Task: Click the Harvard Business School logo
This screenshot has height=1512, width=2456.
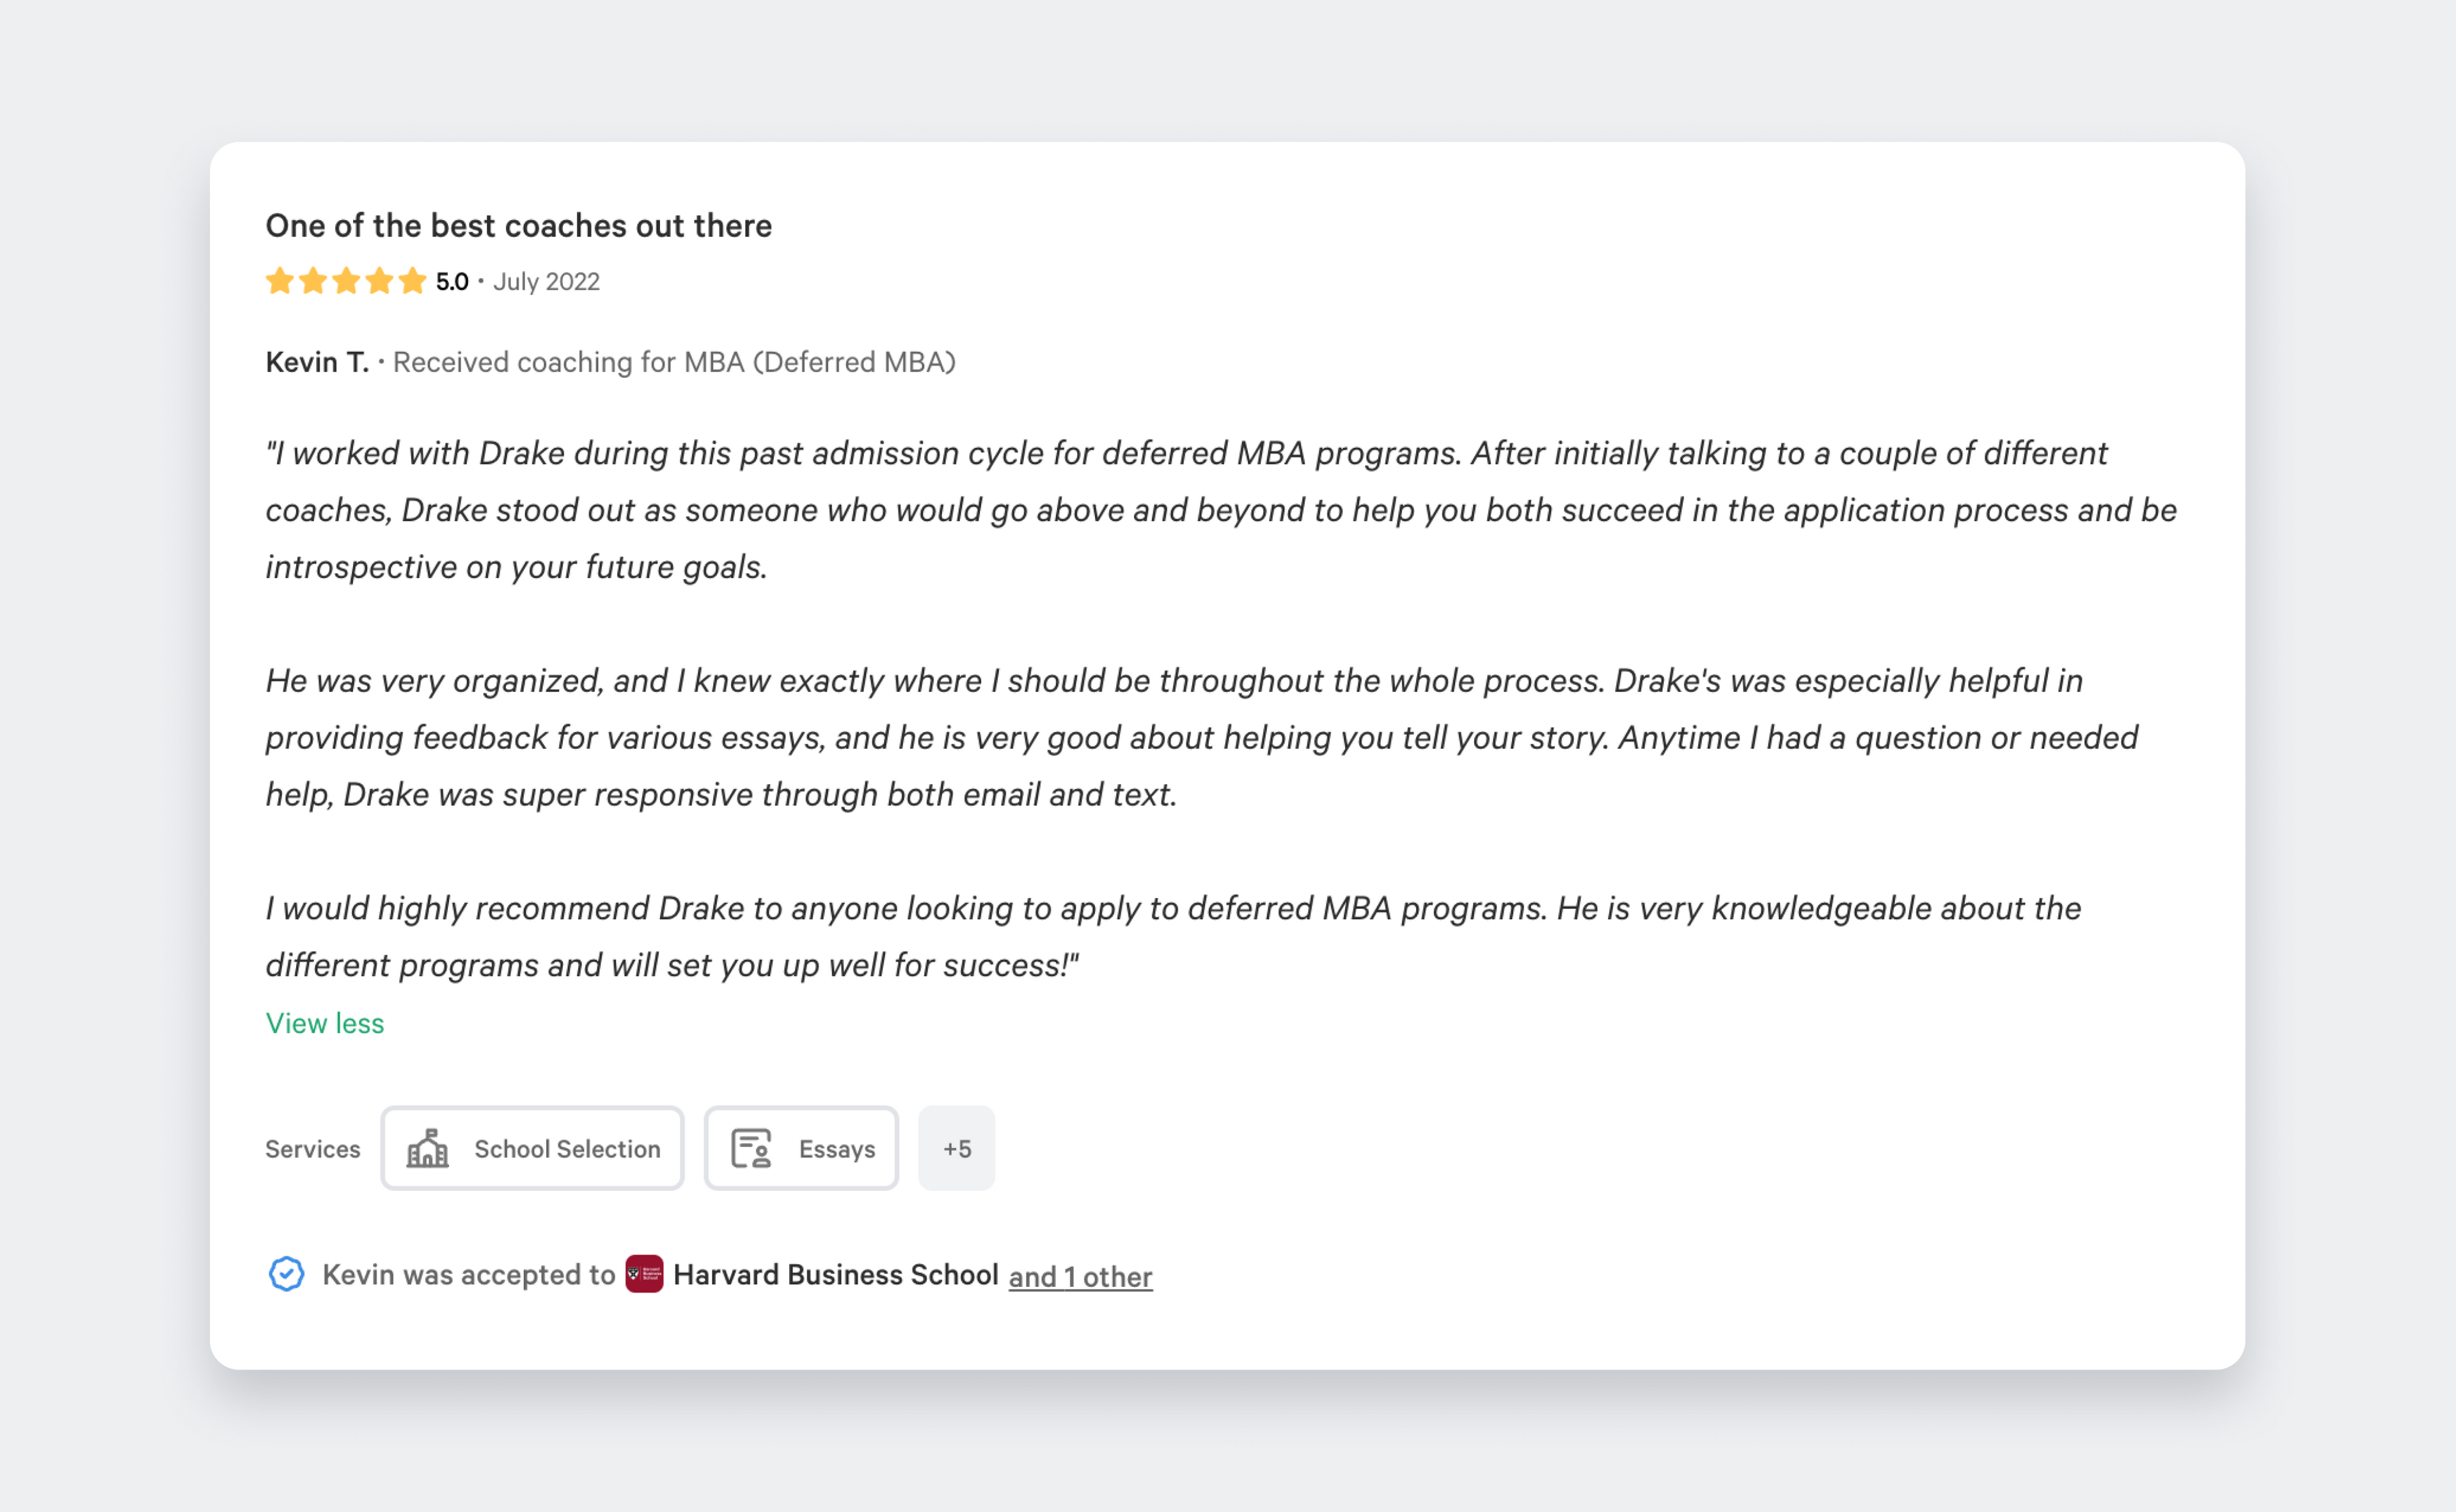Action: click(x=644, y=1274)
